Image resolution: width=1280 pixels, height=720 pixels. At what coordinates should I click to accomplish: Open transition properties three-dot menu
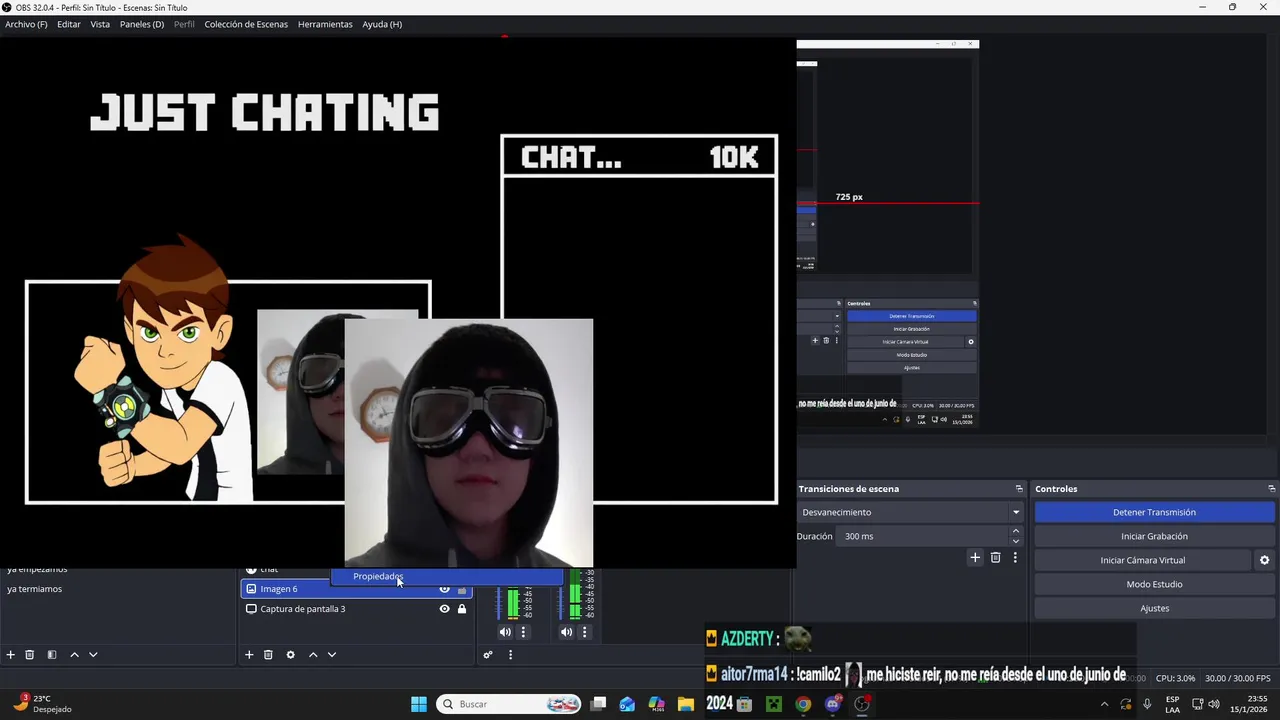(1015, 558)
